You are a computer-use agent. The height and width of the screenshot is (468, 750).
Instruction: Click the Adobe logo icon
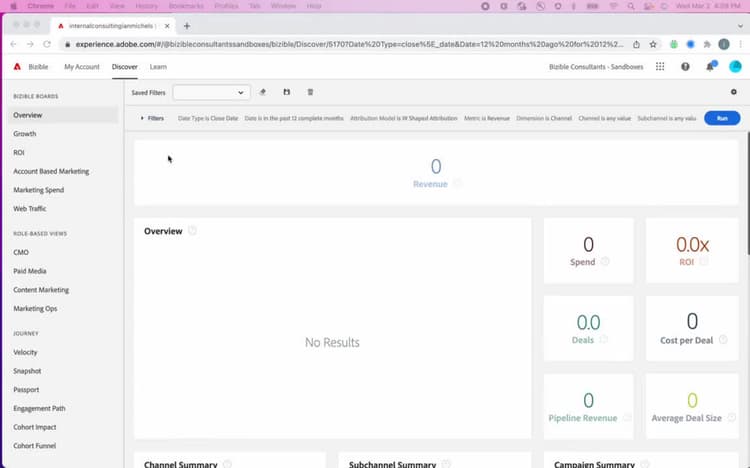tap(17, 67)
